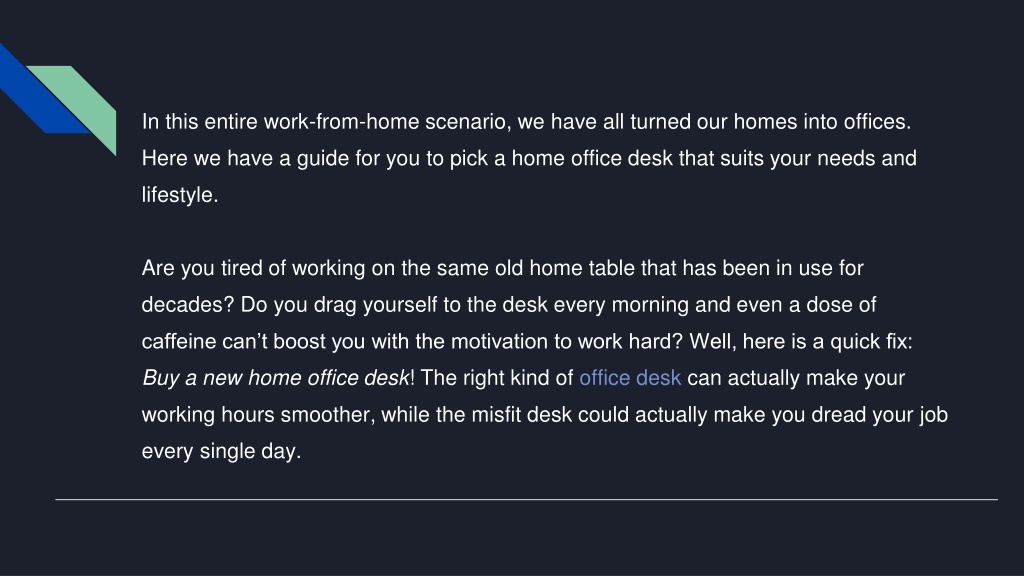Click the phrase "quick fix:"
This screenshot has width=1024, height=576.
coord(871,342)
